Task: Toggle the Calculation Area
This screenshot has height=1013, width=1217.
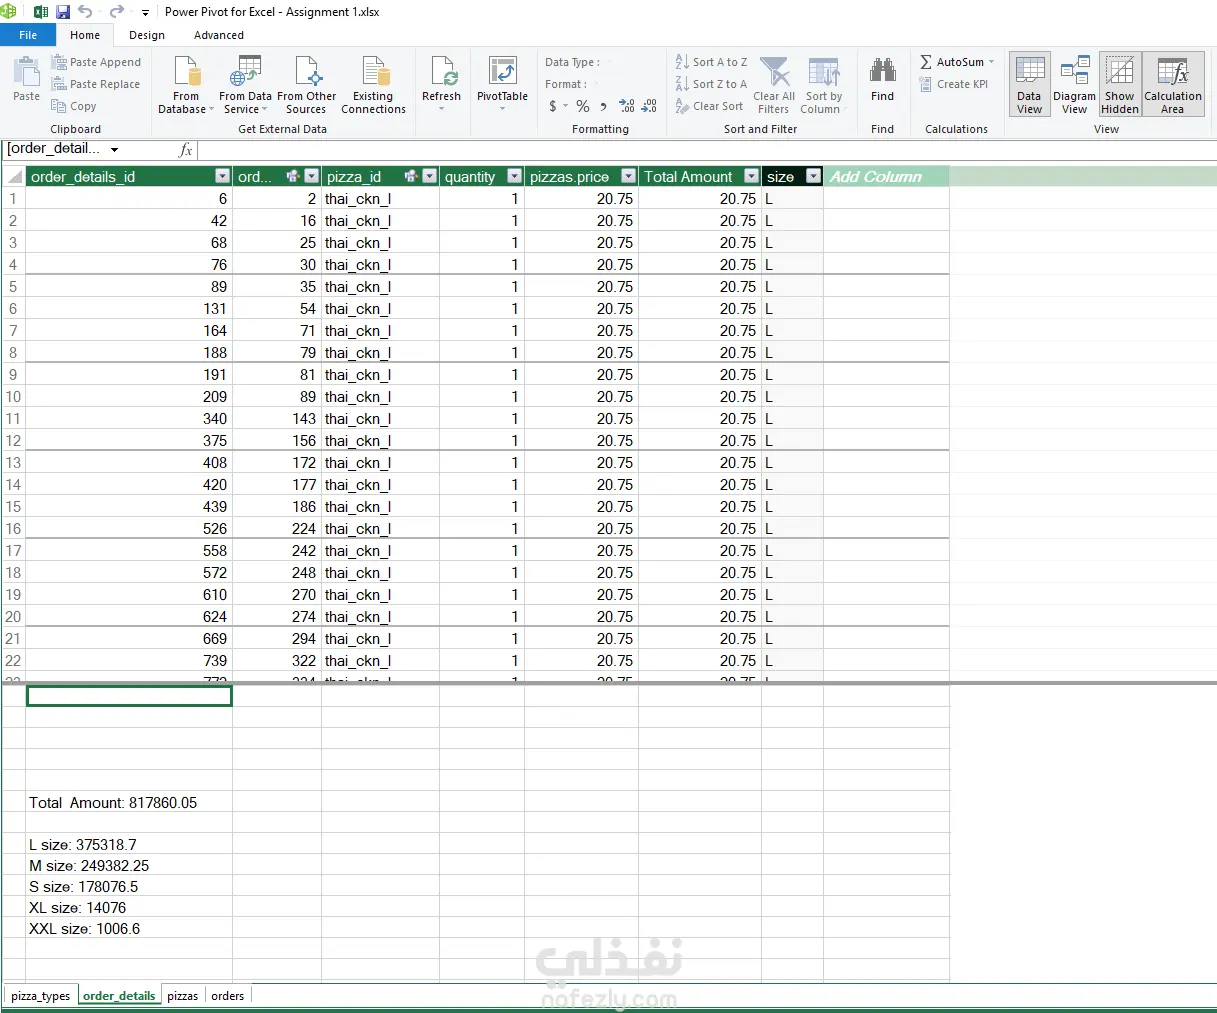Action: 1172,85
